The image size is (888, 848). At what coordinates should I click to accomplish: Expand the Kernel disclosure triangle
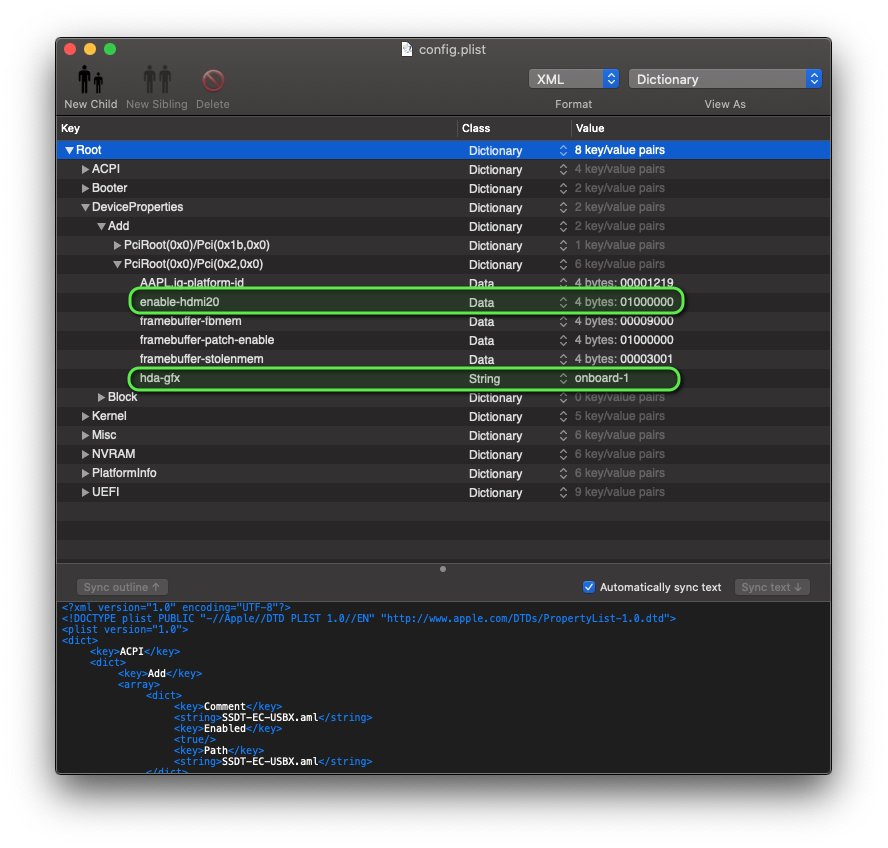point(86,416)
